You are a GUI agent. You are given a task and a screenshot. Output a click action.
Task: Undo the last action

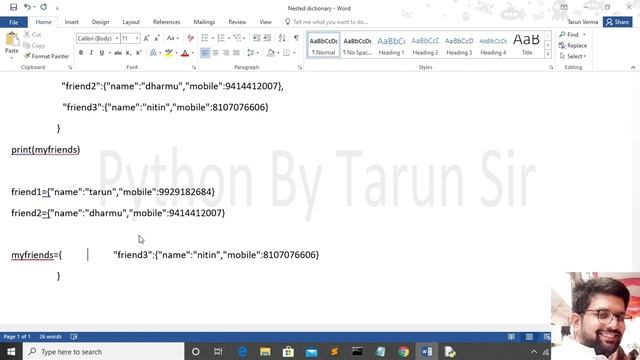[x=27, y=7]
